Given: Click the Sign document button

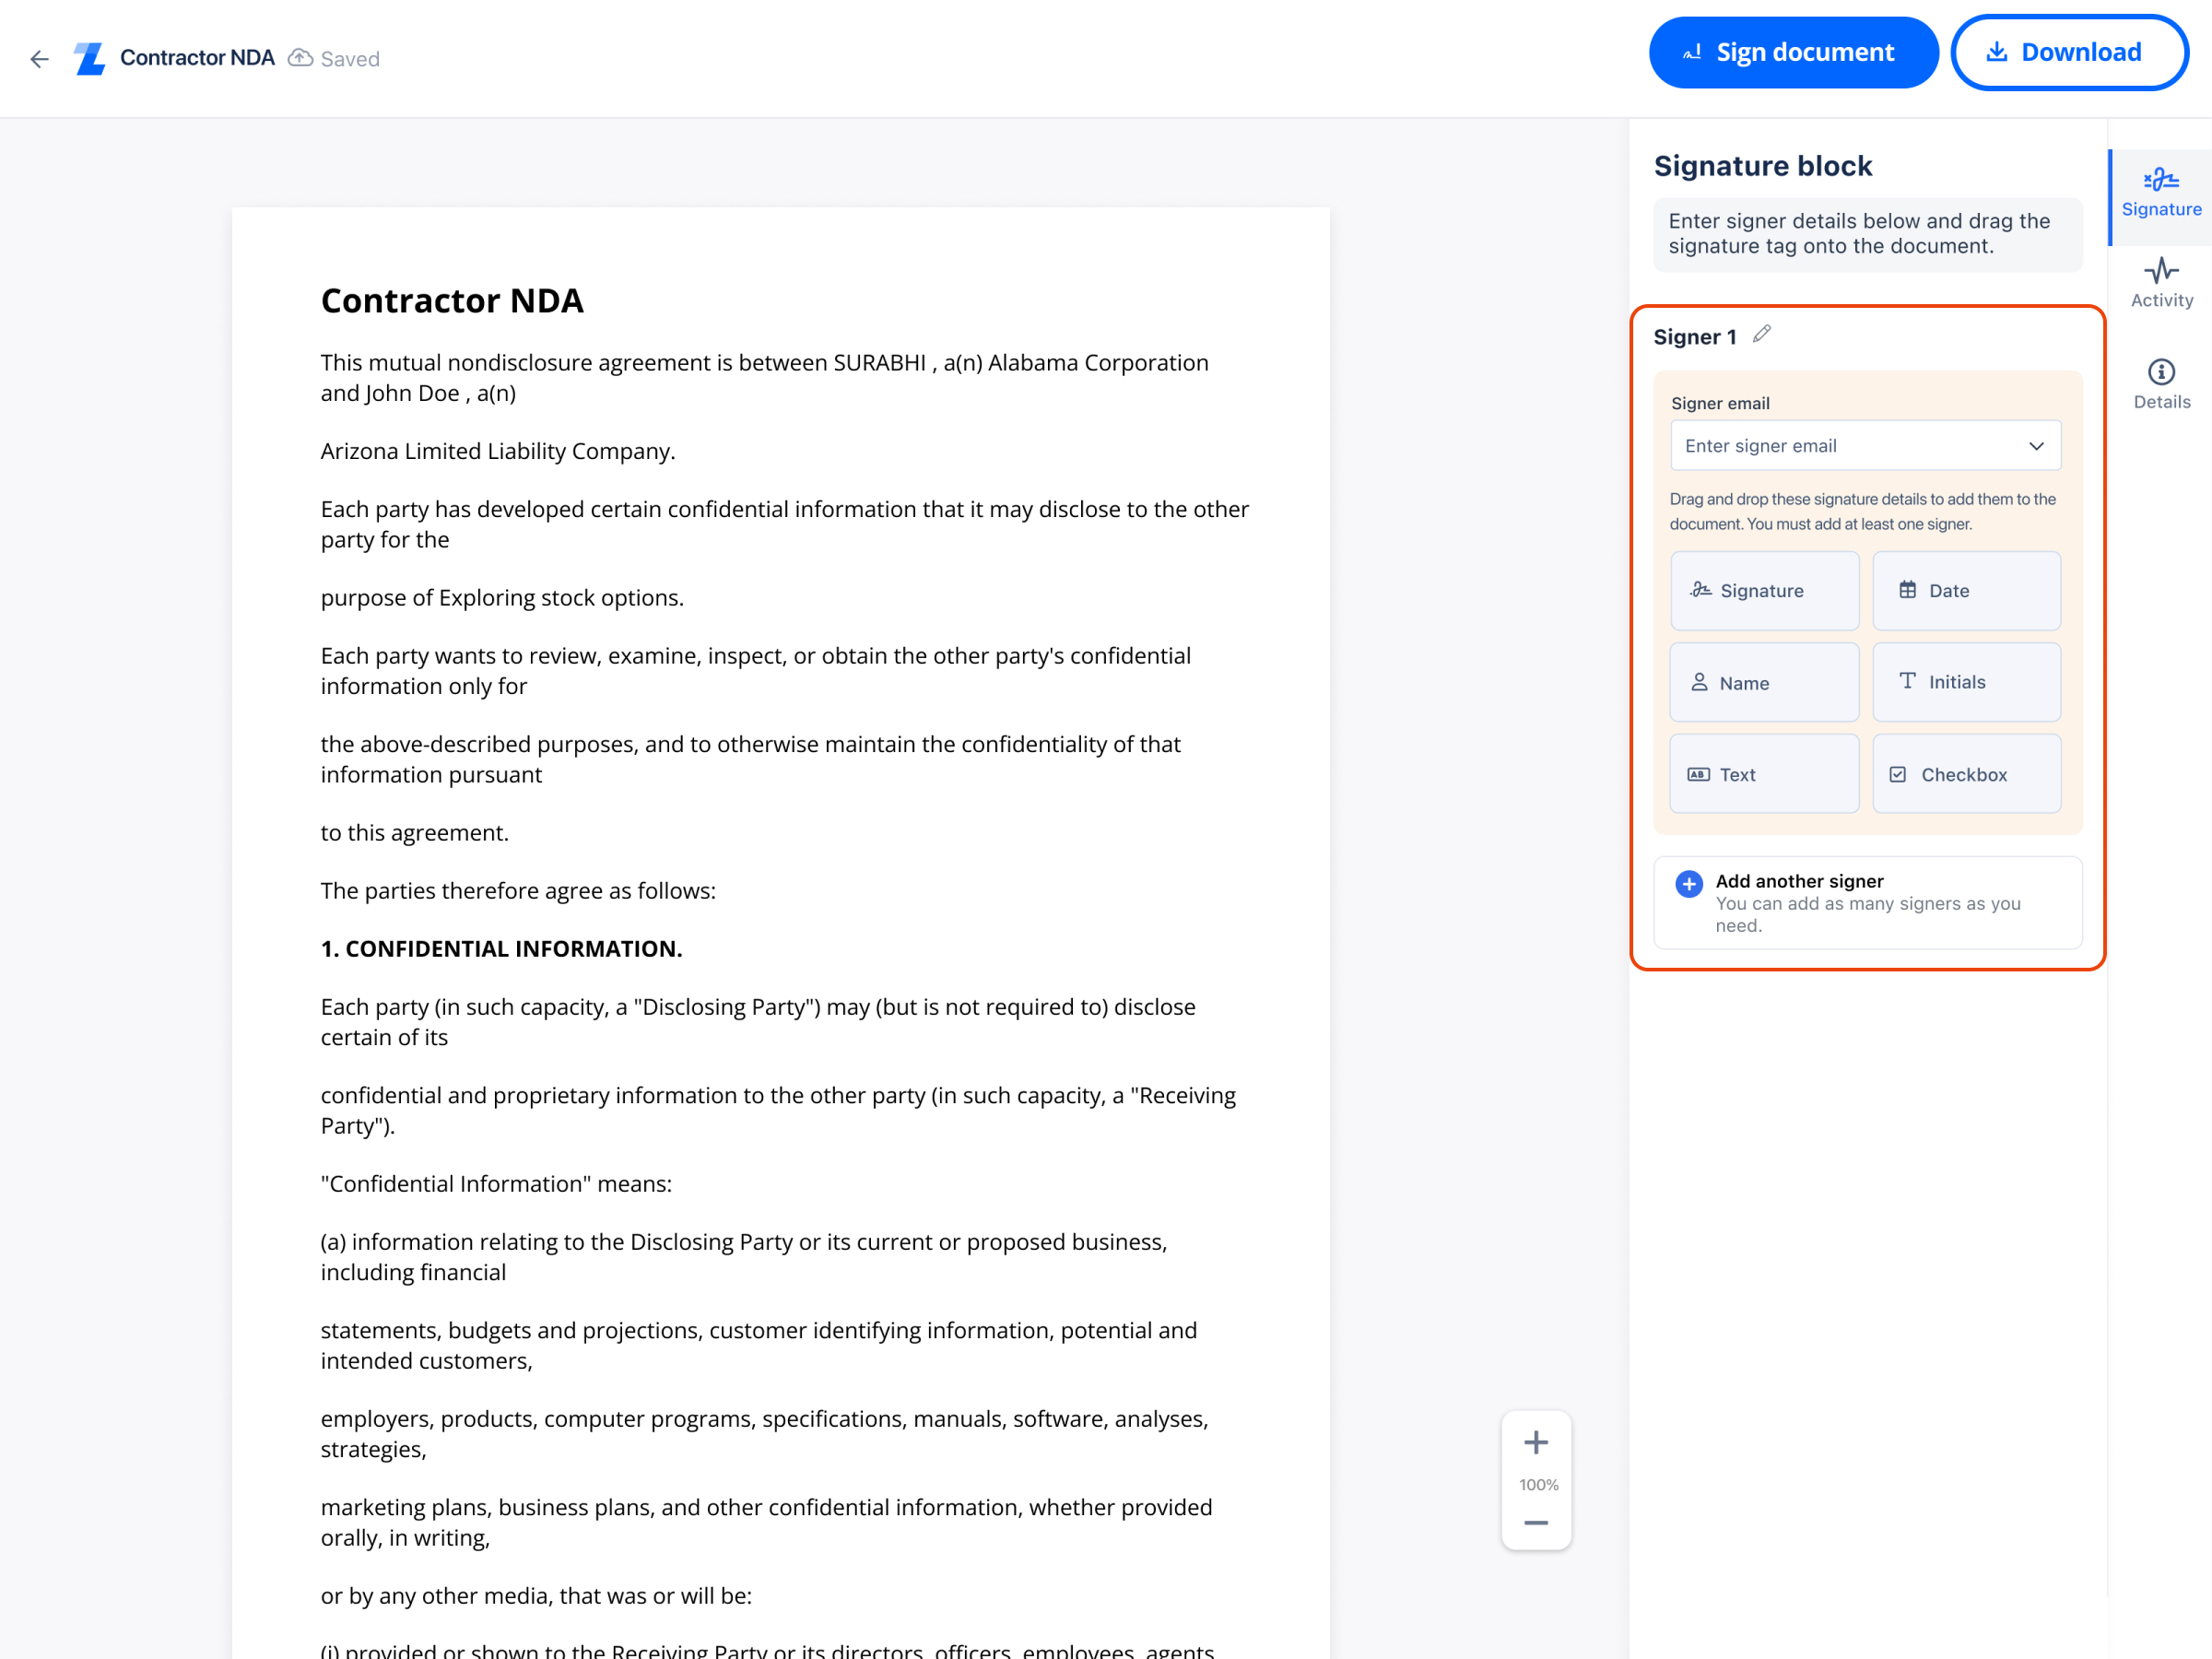Looking at the screenshot, I should point(1792,53).
